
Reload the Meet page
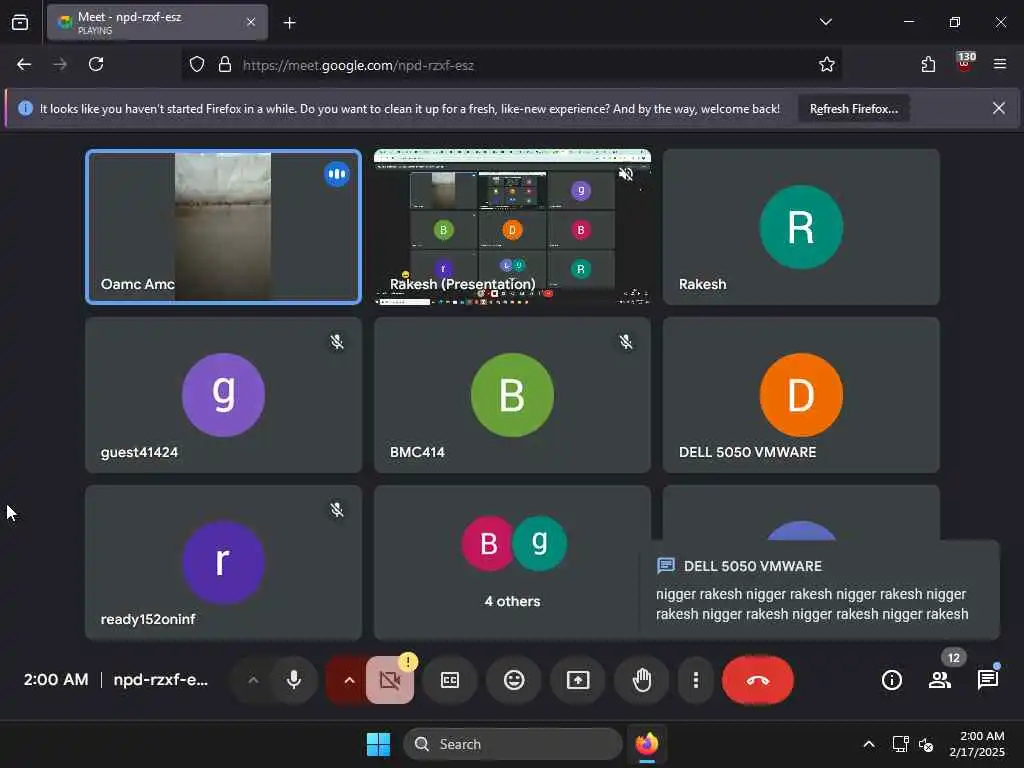96,64
